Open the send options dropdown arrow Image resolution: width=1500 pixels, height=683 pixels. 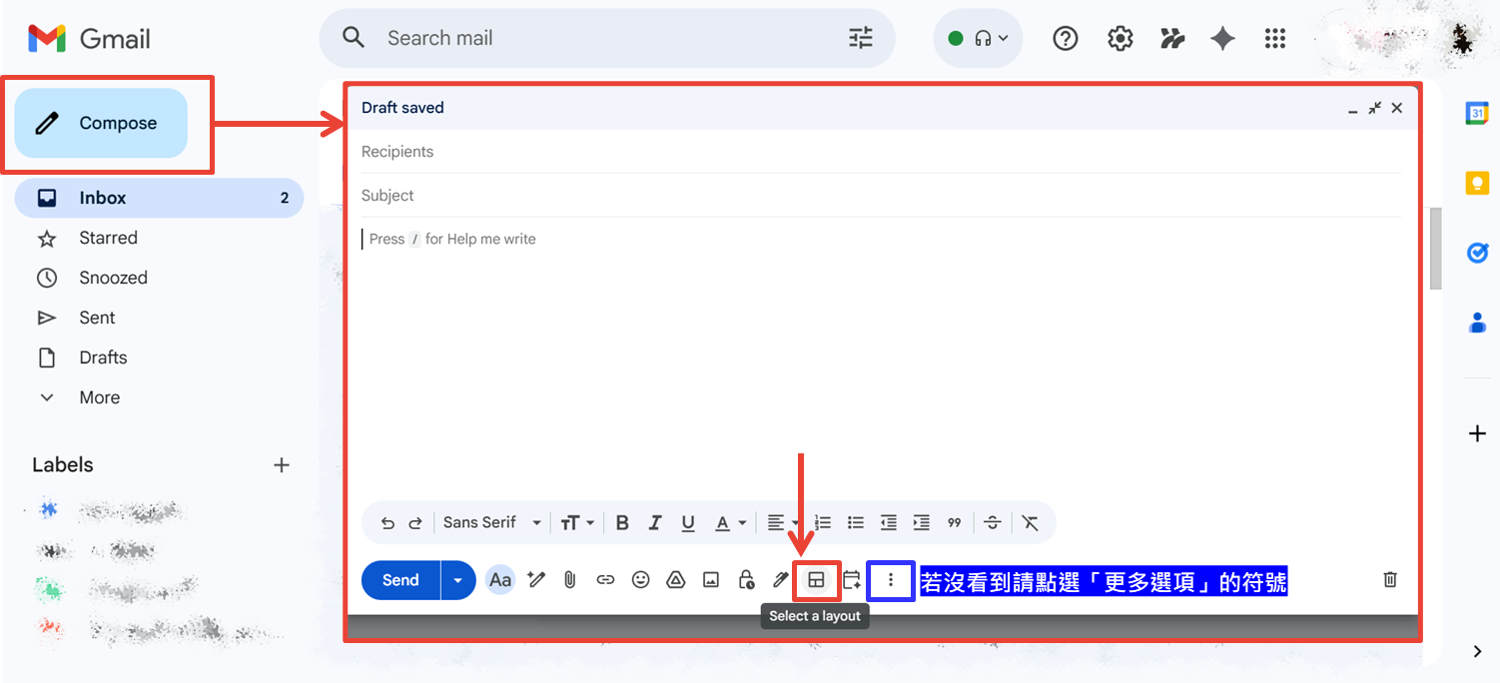(458, 580)
